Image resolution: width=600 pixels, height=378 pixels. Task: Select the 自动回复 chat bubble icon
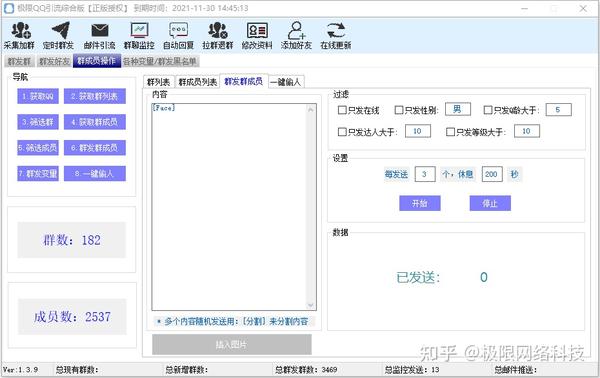coord(179,36)
